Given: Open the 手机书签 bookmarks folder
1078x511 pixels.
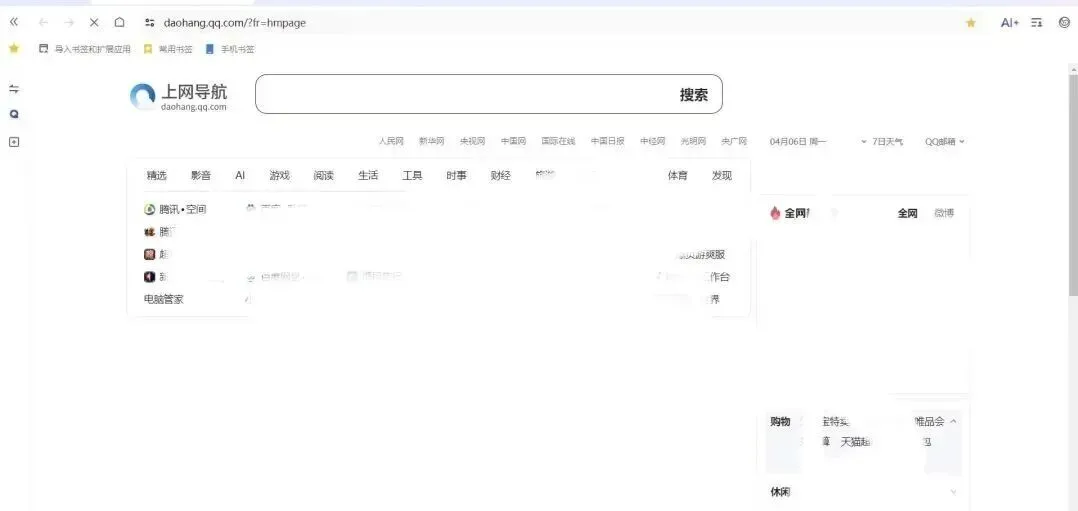Looking at the screenshot, I should click(x=230, y=49).
